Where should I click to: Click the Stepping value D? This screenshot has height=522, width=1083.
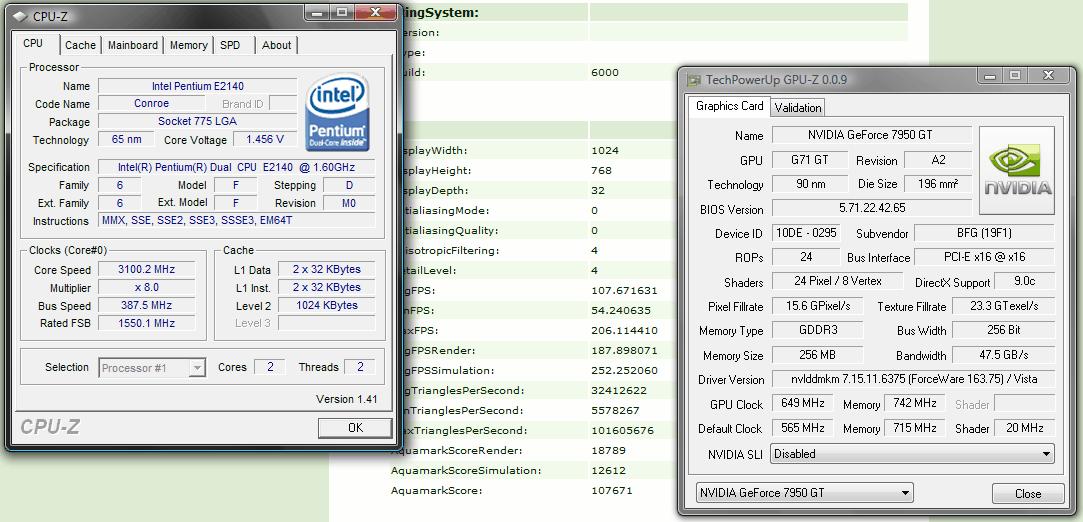(x=349, y=185)
